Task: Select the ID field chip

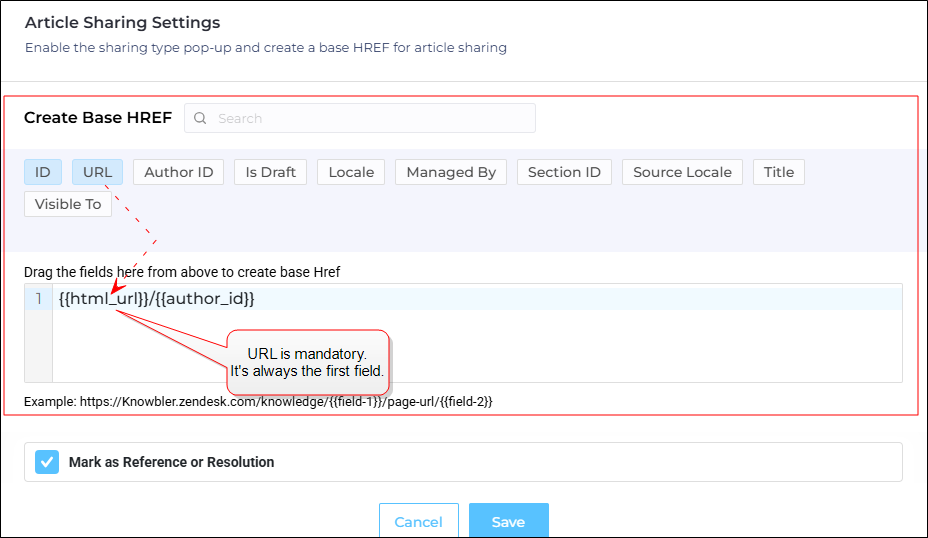Action: point(43,172)
